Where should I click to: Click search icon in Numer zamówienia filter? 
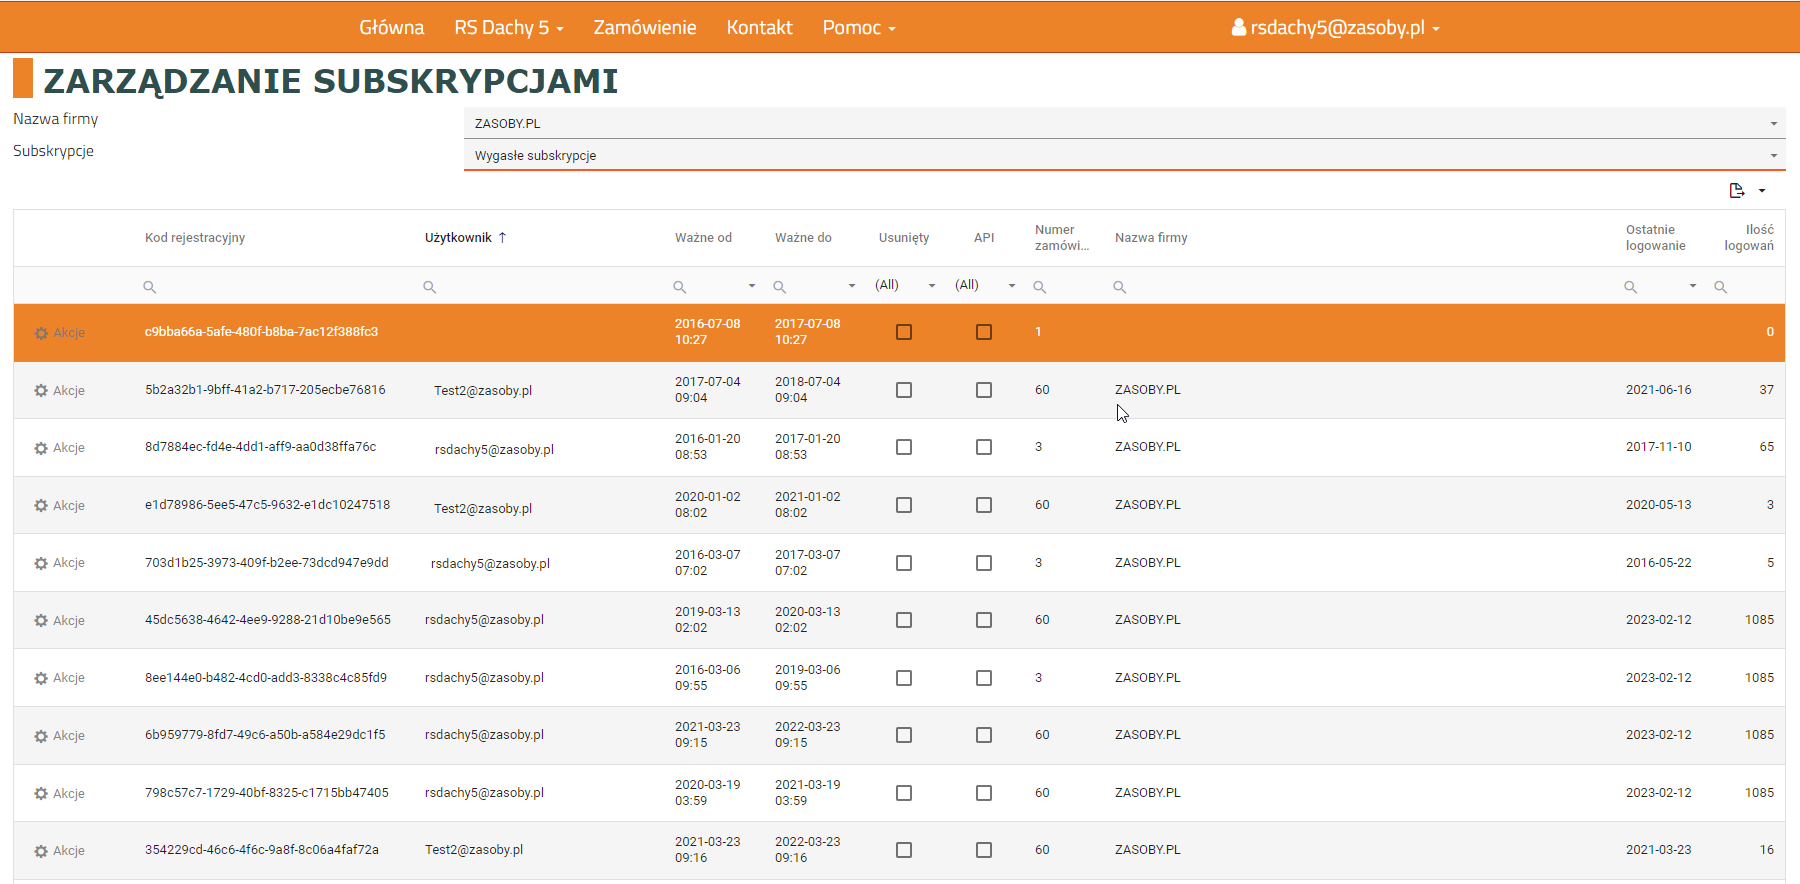click(1039, 287)
